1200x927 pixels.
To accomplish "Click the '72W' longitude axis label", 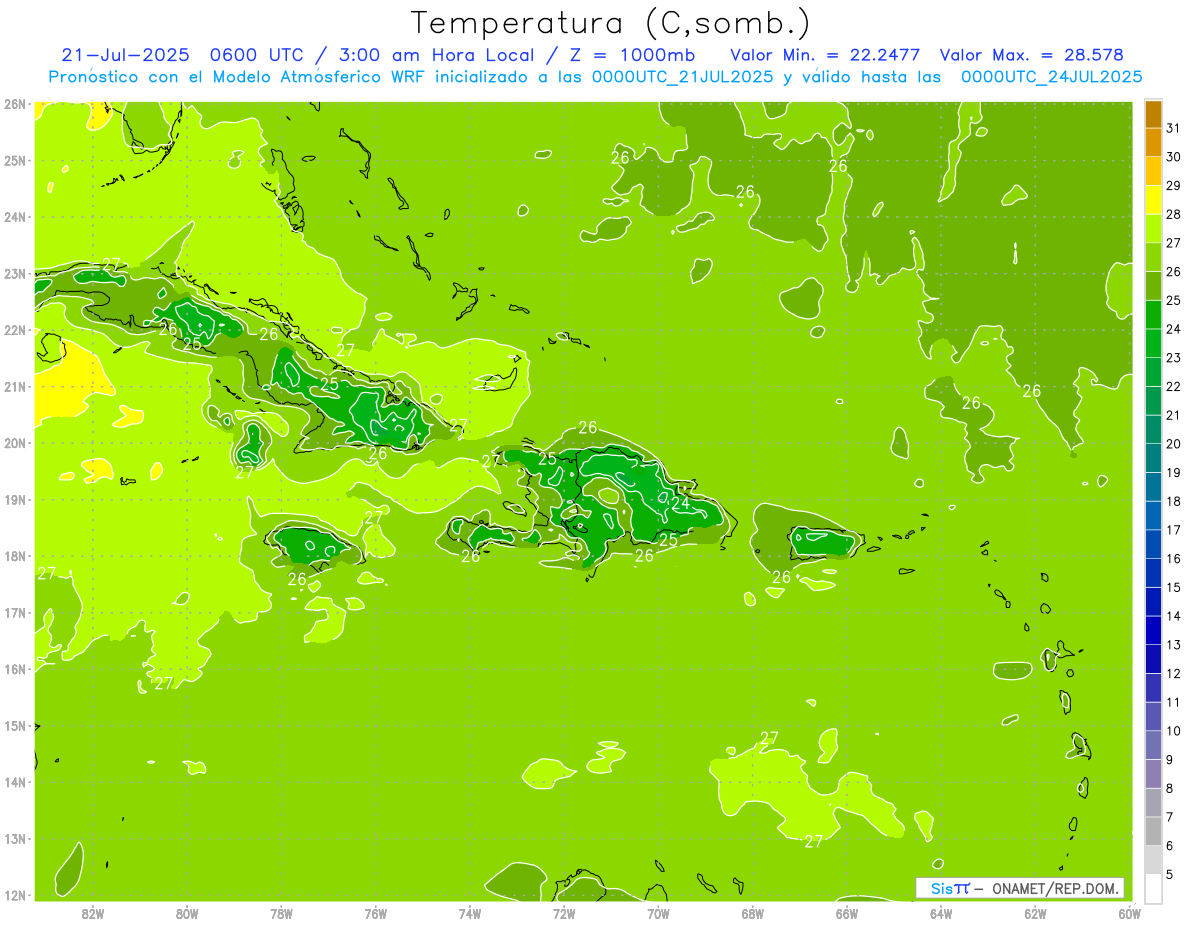I will [x=564, y=913].
